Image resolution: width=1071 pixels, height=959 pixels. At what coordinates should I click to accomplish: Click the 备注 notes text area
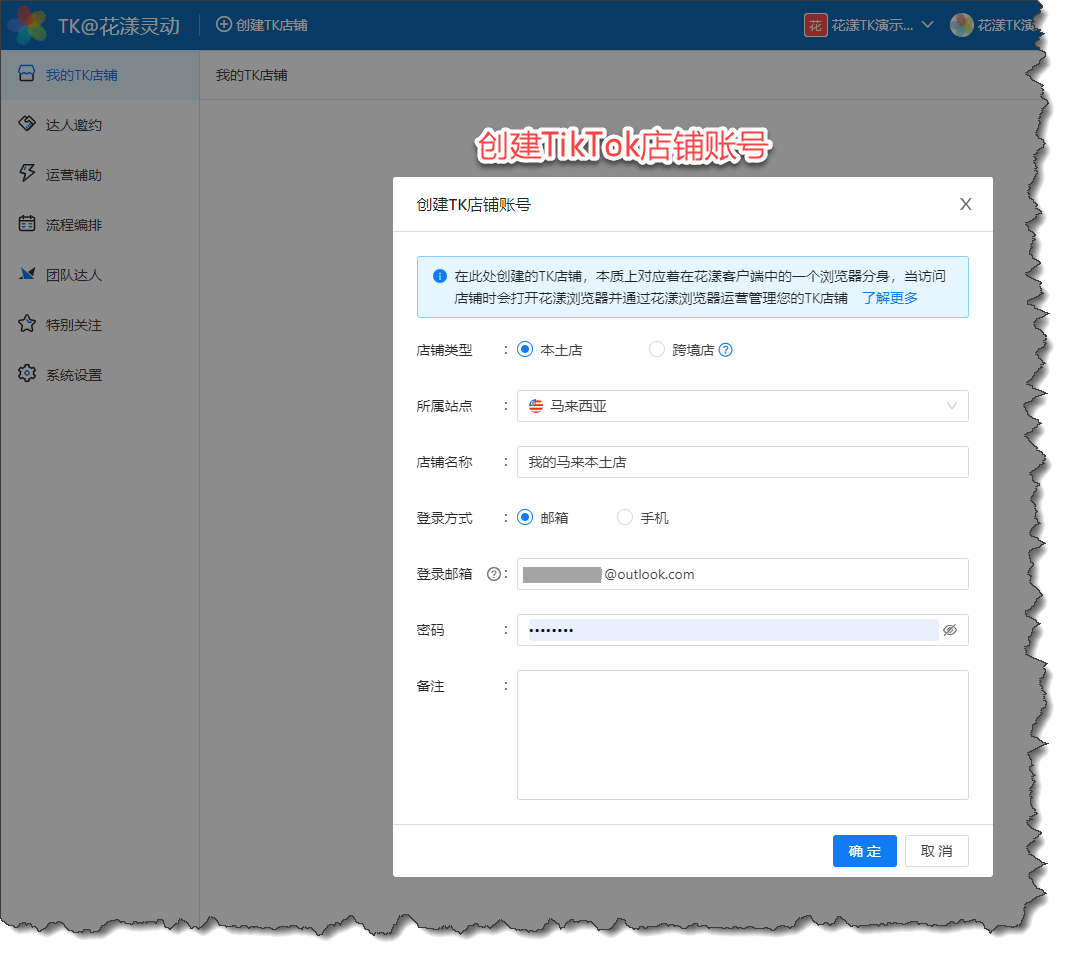pos(742,735)
